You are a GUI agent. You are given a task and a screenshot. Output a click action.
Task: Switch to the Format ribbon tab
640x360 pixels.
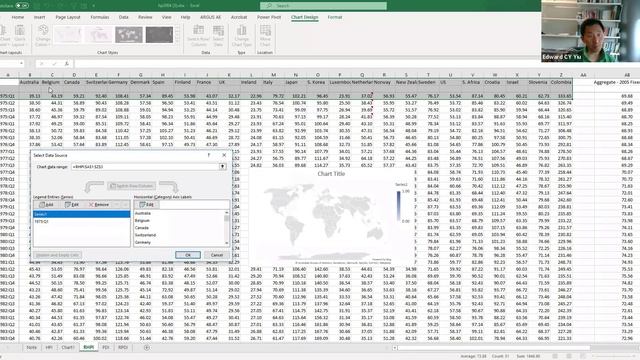click(335, 17)
